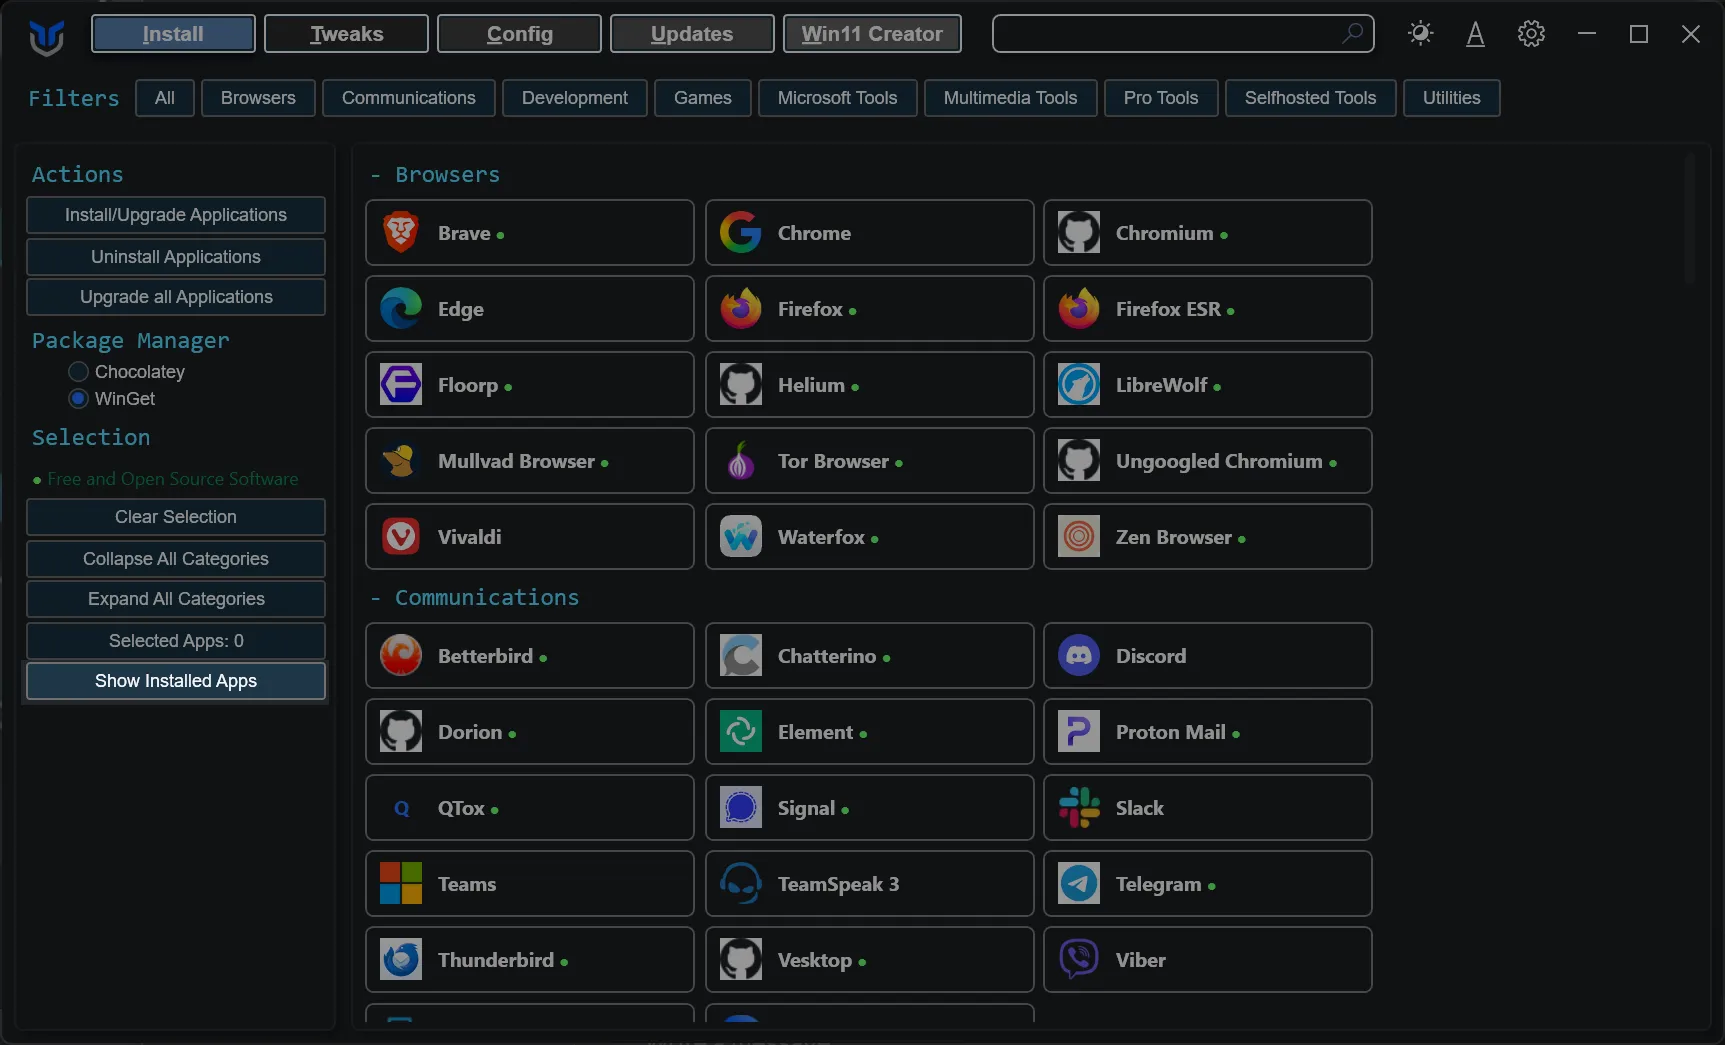The width and height of the screenshot is (1725, 1045).
Task: Select the Firefox app tile
Action: [869, 309]
